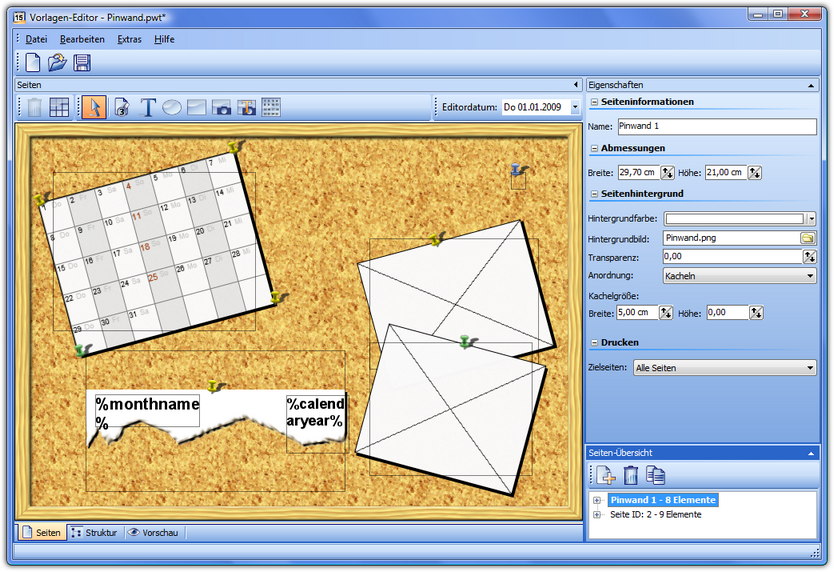Browse for Hintergrundbild with folder button
The width and height of the screenshot is (834, 572).
click(808, 238)
